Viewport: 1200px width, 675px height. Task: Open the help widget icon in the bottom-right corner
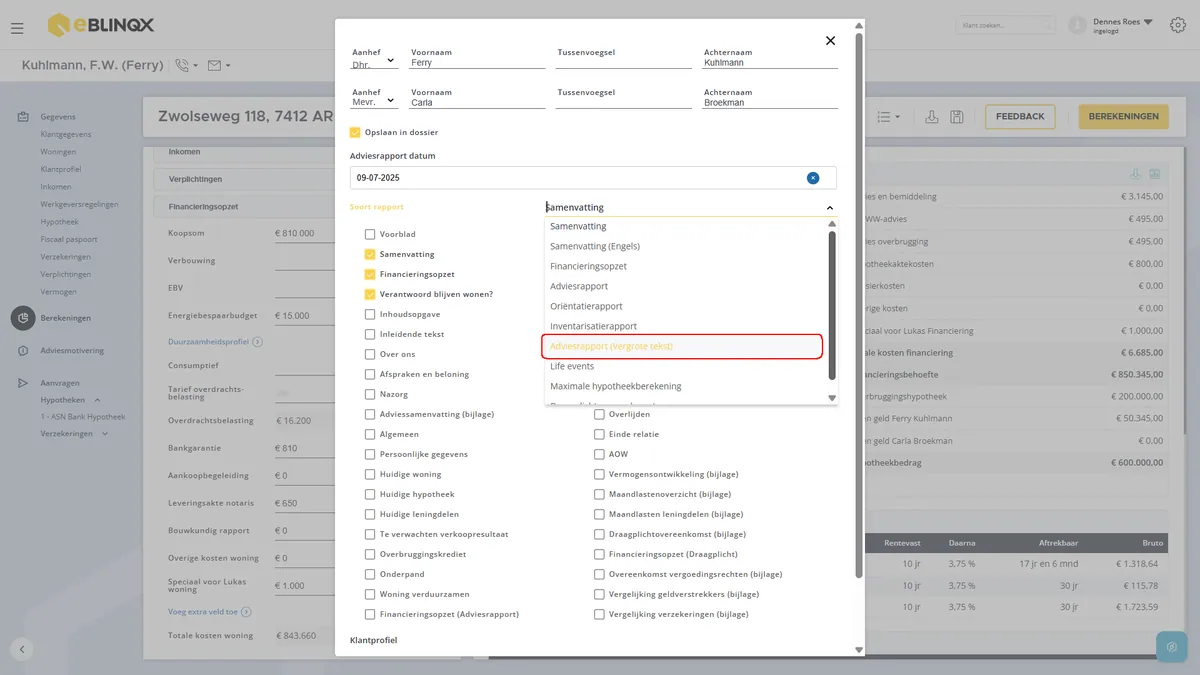(x=1171, y=646)
